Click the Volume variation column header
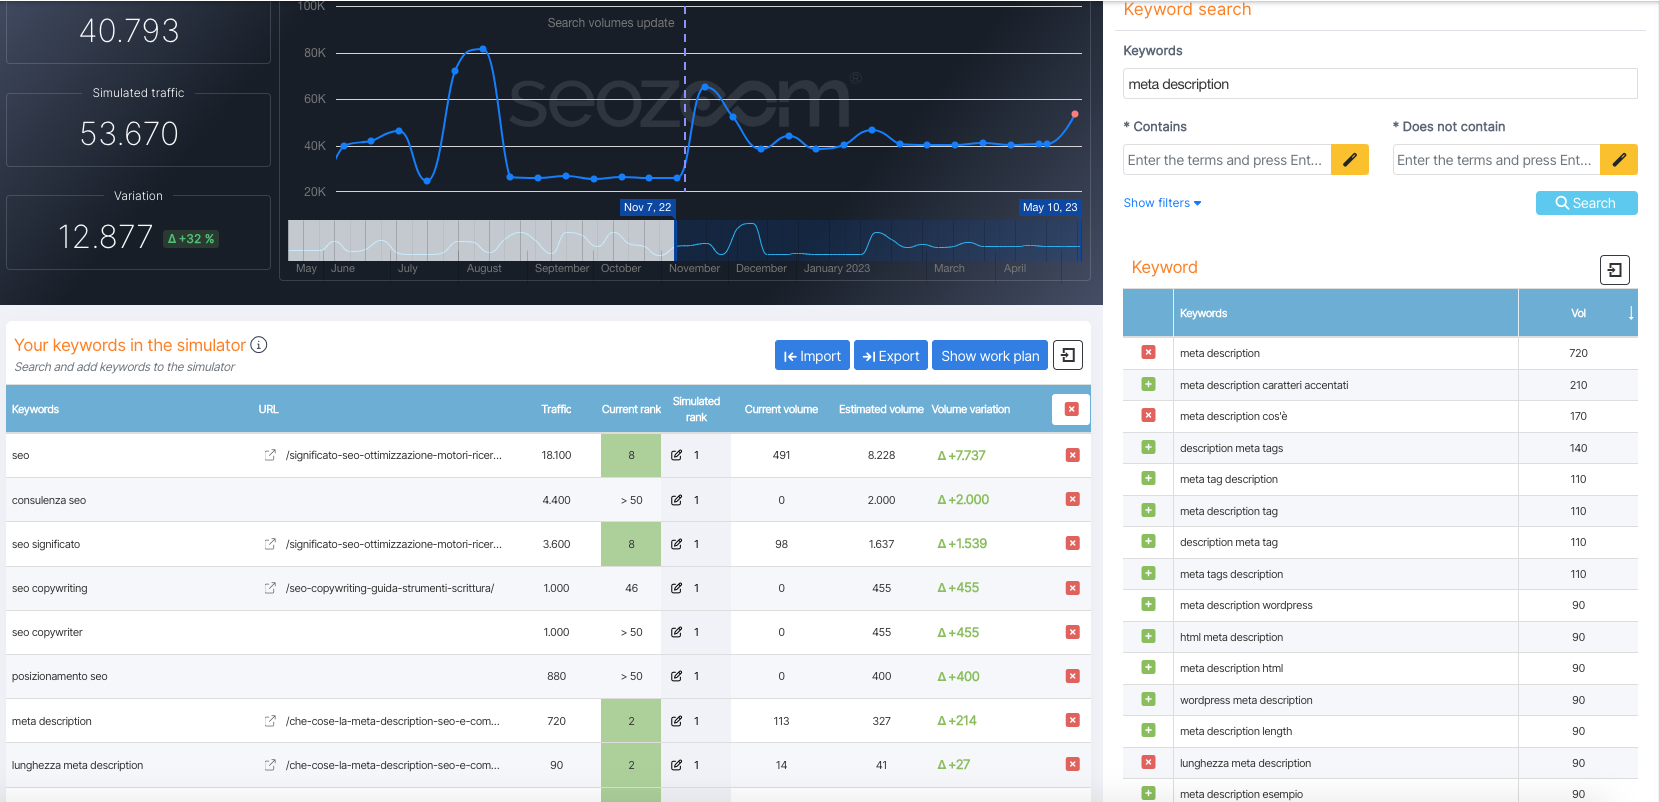 pyautogui.click(x=970, y=409)
